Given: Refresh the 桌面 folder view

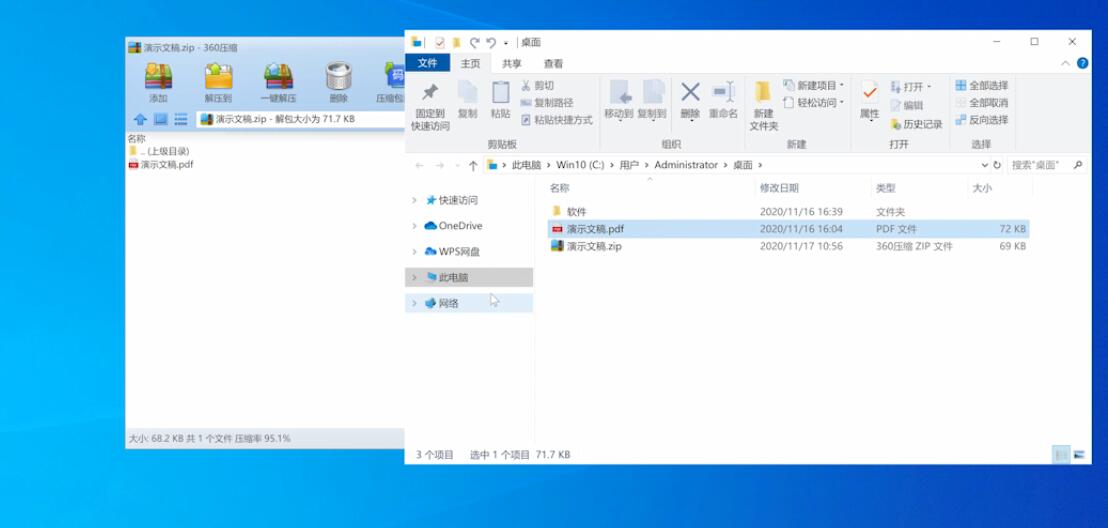Looking at the screenshot, I should [997, 165].
